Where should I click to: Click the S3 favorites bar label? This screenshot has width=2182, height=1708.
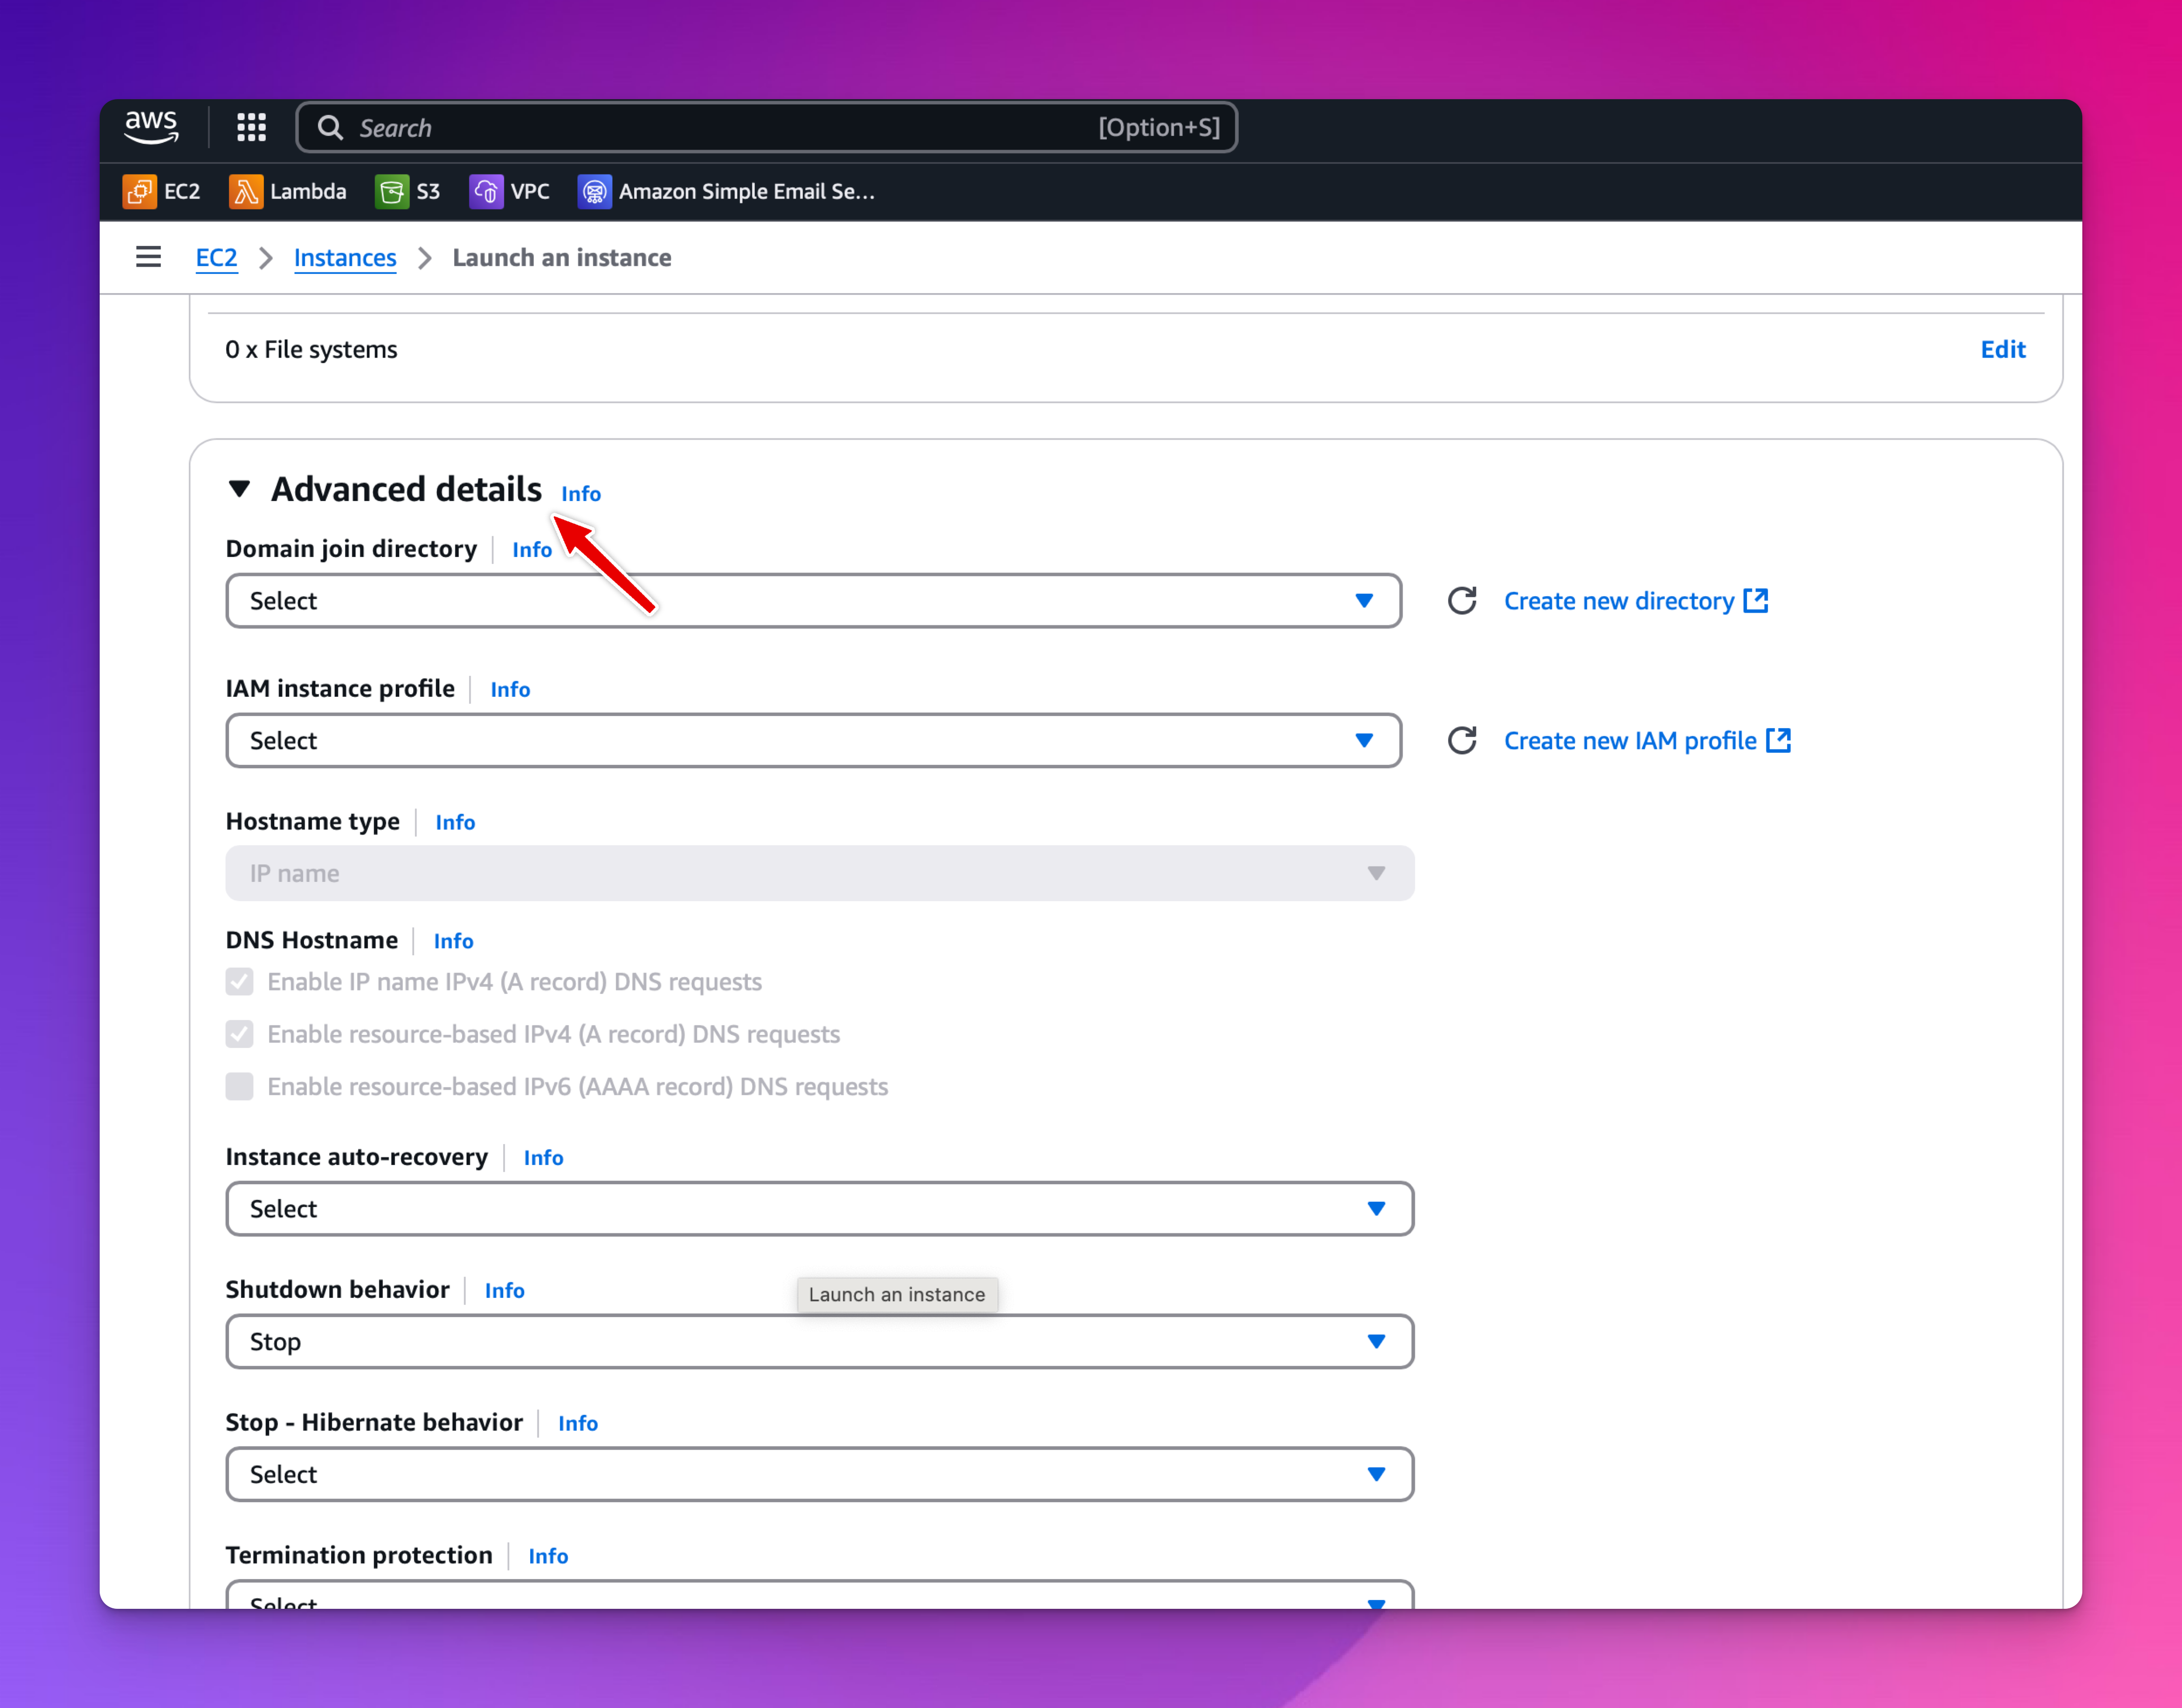[x=428, y=191]
